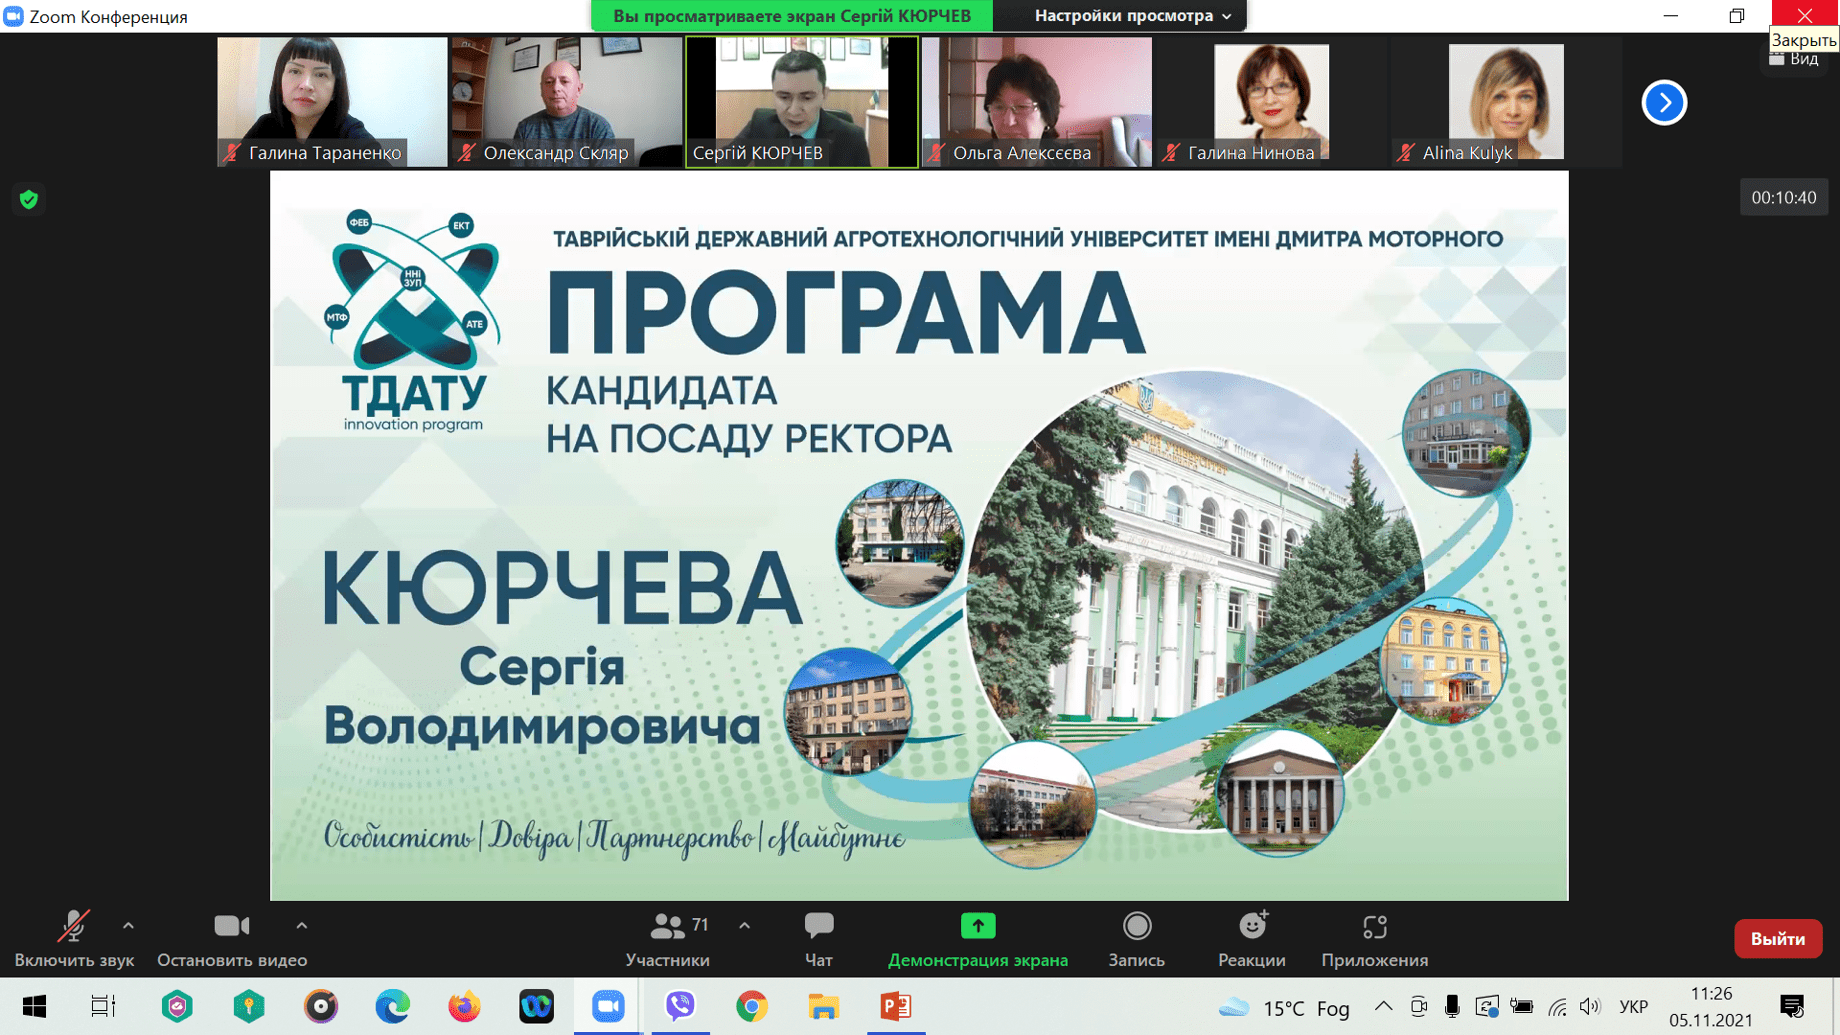Open the Приложения apps panel
Viewport: 1840px width, 1035px height.
coord(1375,939)
